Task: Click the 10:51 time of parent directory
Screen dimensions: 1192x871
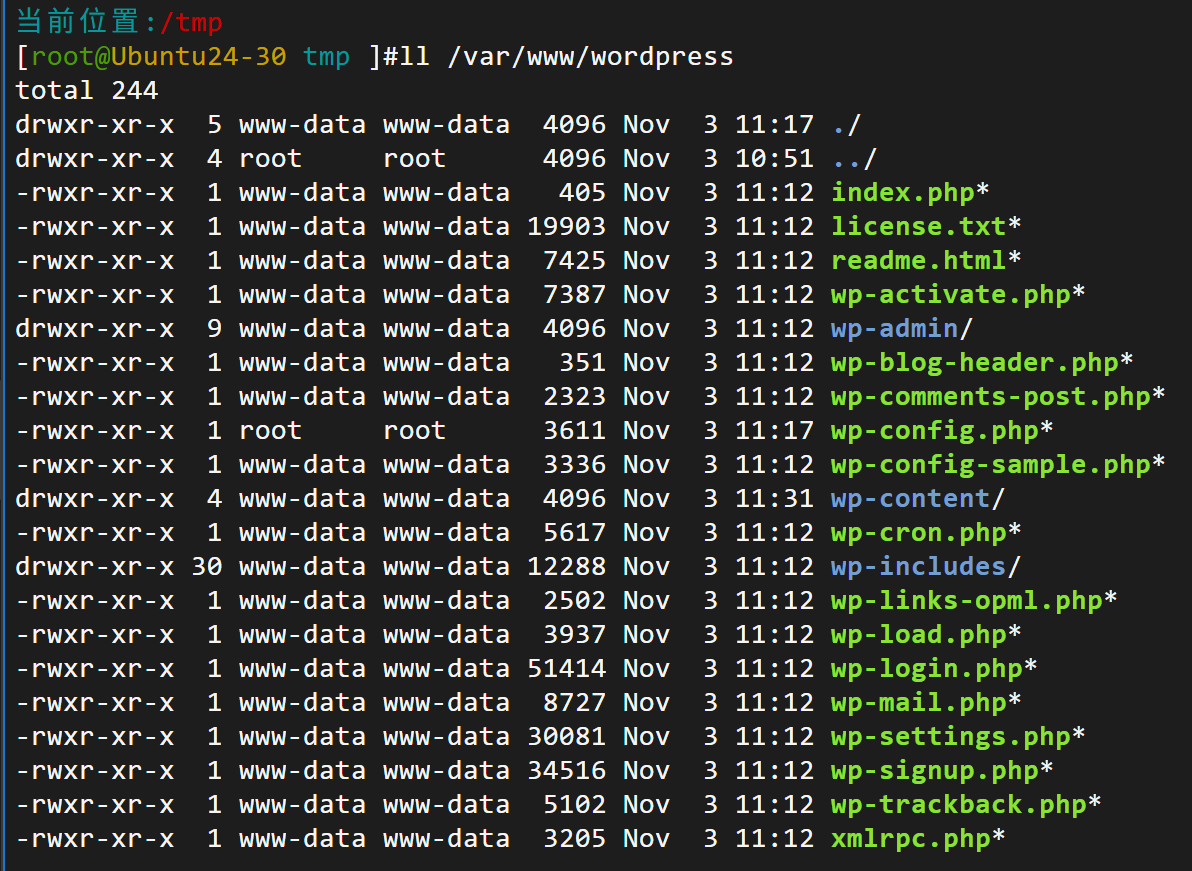Action: point(774,159)
